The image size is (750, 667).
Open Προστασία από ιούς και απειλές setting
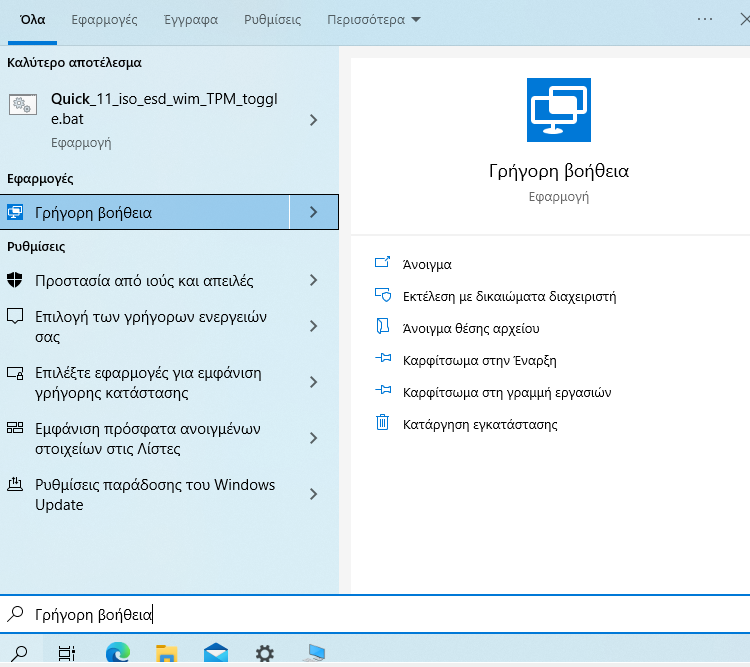(145, 280)
